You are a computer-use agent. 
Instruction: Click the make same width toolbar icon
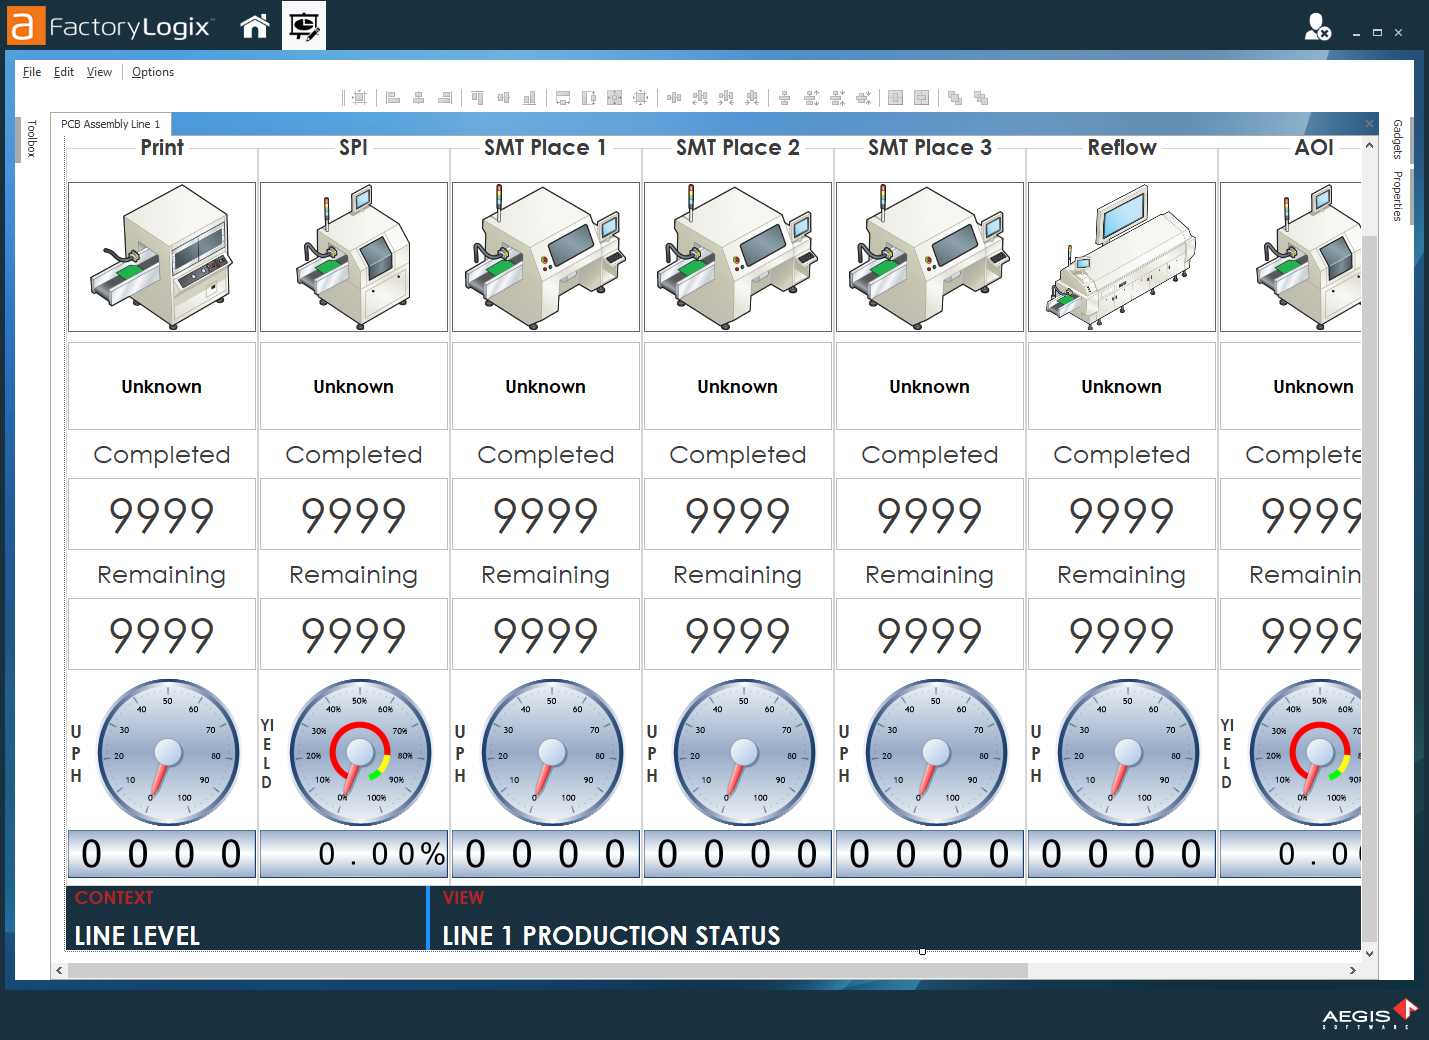point(562,97)
